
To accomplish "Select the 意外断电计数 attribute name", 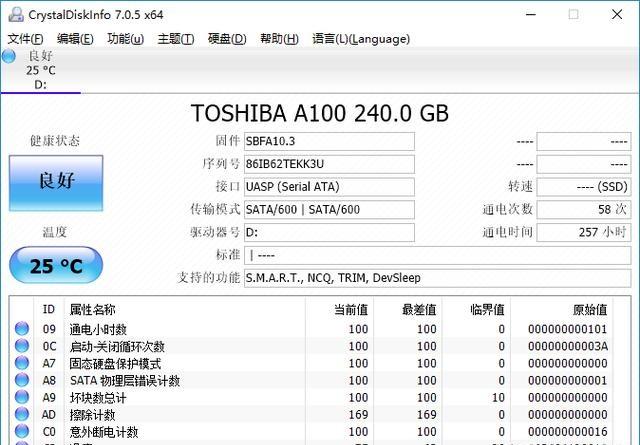I will pos(104,432).
